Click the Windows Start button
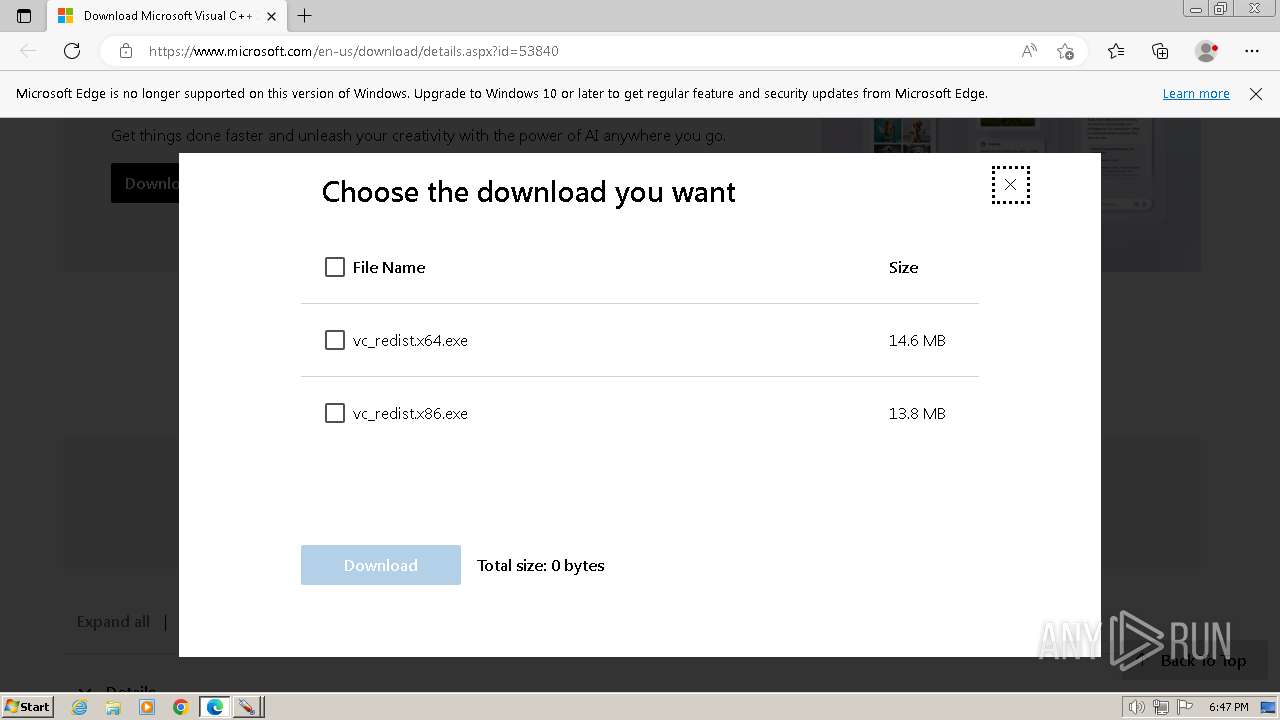The width and height of the screenshot is (1280, 720). click(28, 706)
